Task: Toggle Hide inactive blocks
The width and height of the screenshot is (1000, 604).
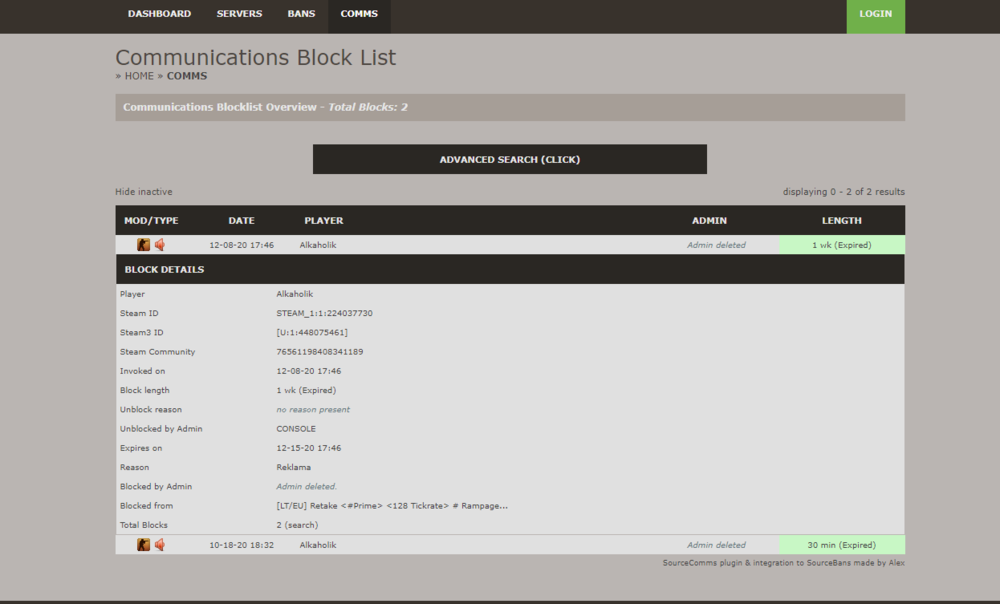Action: click(x=143, y=192)
